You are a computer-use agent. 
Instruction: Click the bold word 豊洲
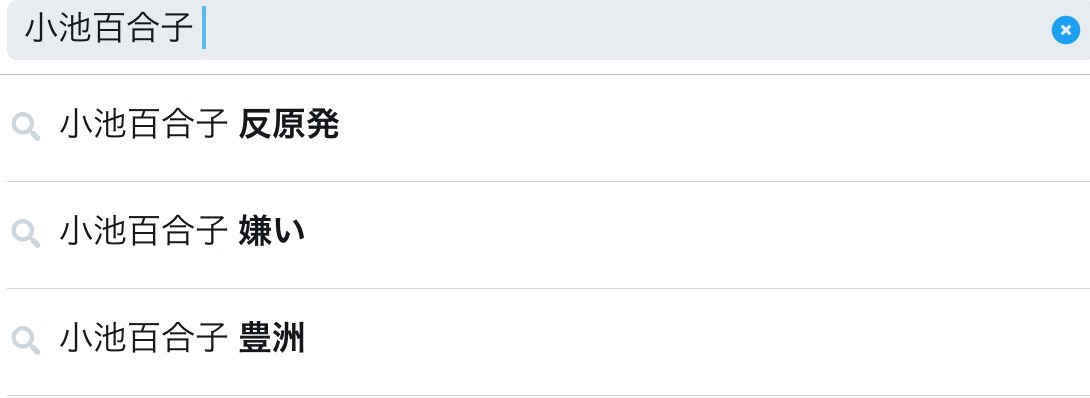point(272,340)
